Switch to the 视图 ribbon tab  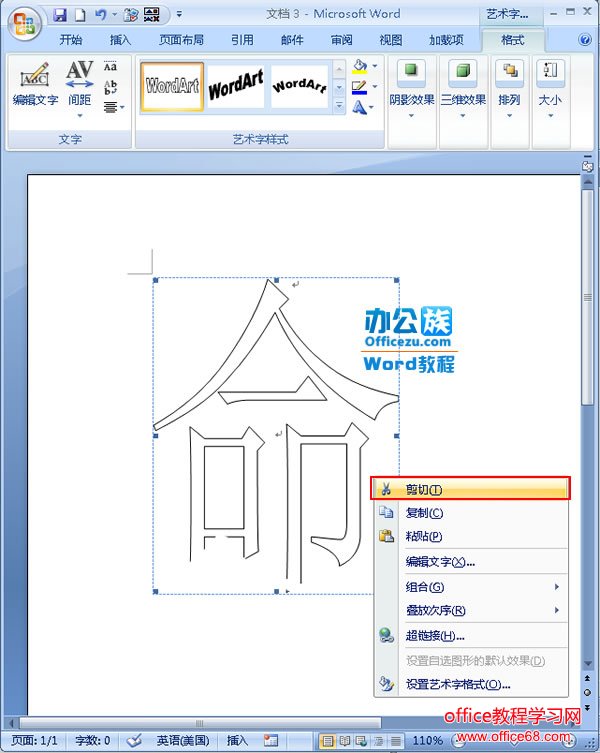tap(391, 40)
